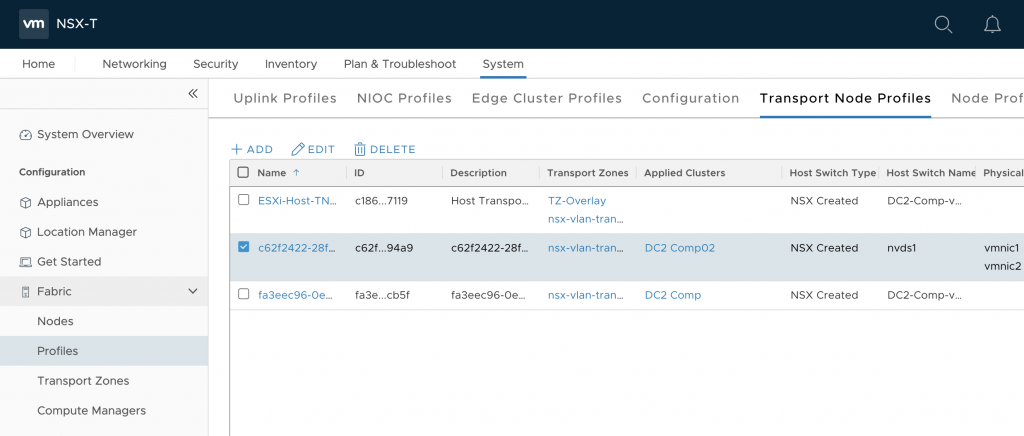Click the VMware NSX-T logo
1024x436 pixels.
(x=34, y=24)
